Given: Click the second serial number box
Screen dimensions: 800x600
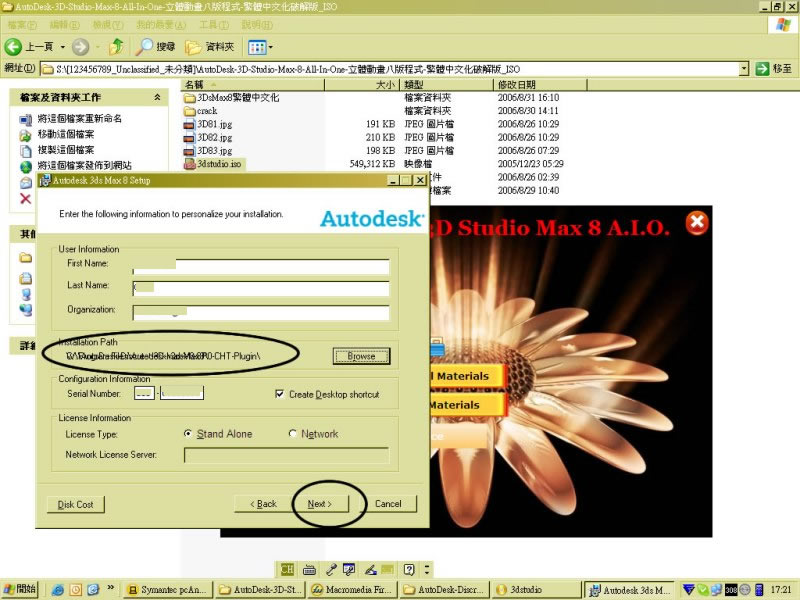Looking at the screenshot, I should (182, 393).
